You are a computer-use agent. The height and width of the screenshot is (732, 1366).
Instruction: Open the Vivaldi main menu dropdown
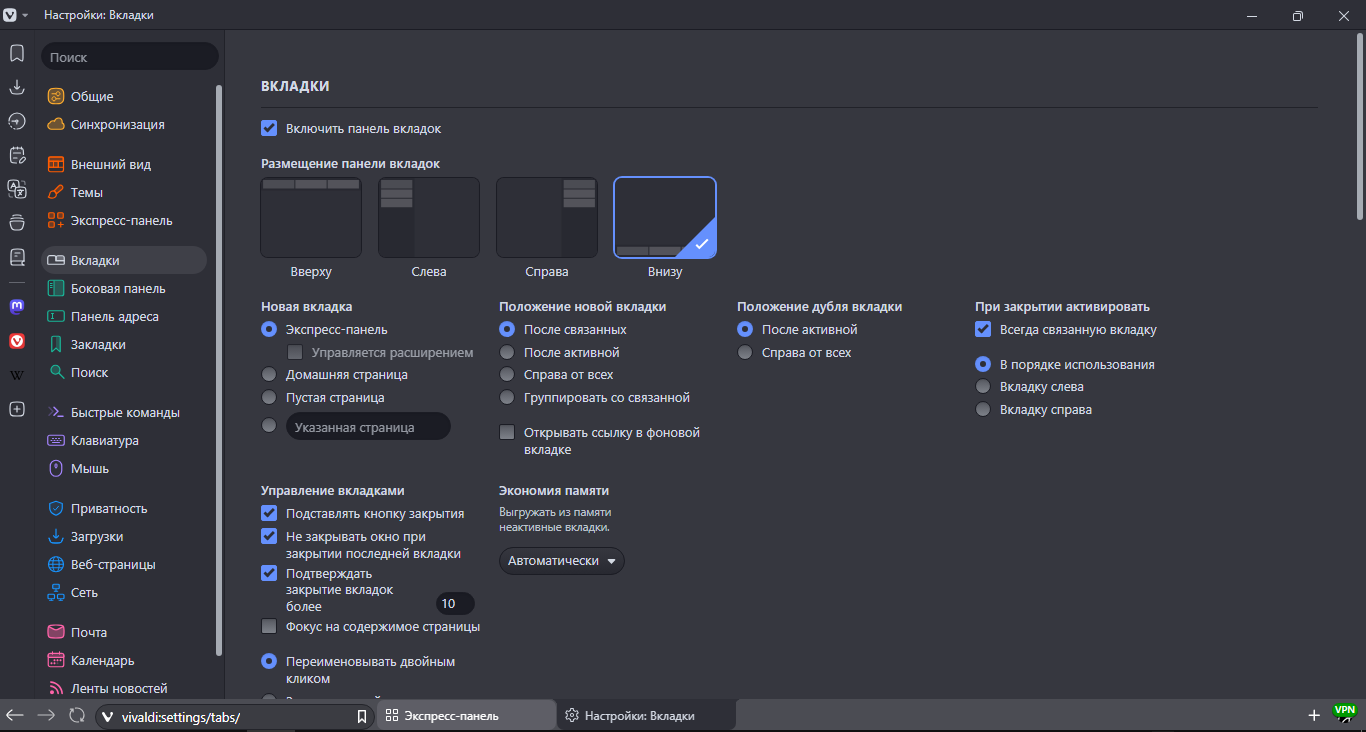click(15, 15)
